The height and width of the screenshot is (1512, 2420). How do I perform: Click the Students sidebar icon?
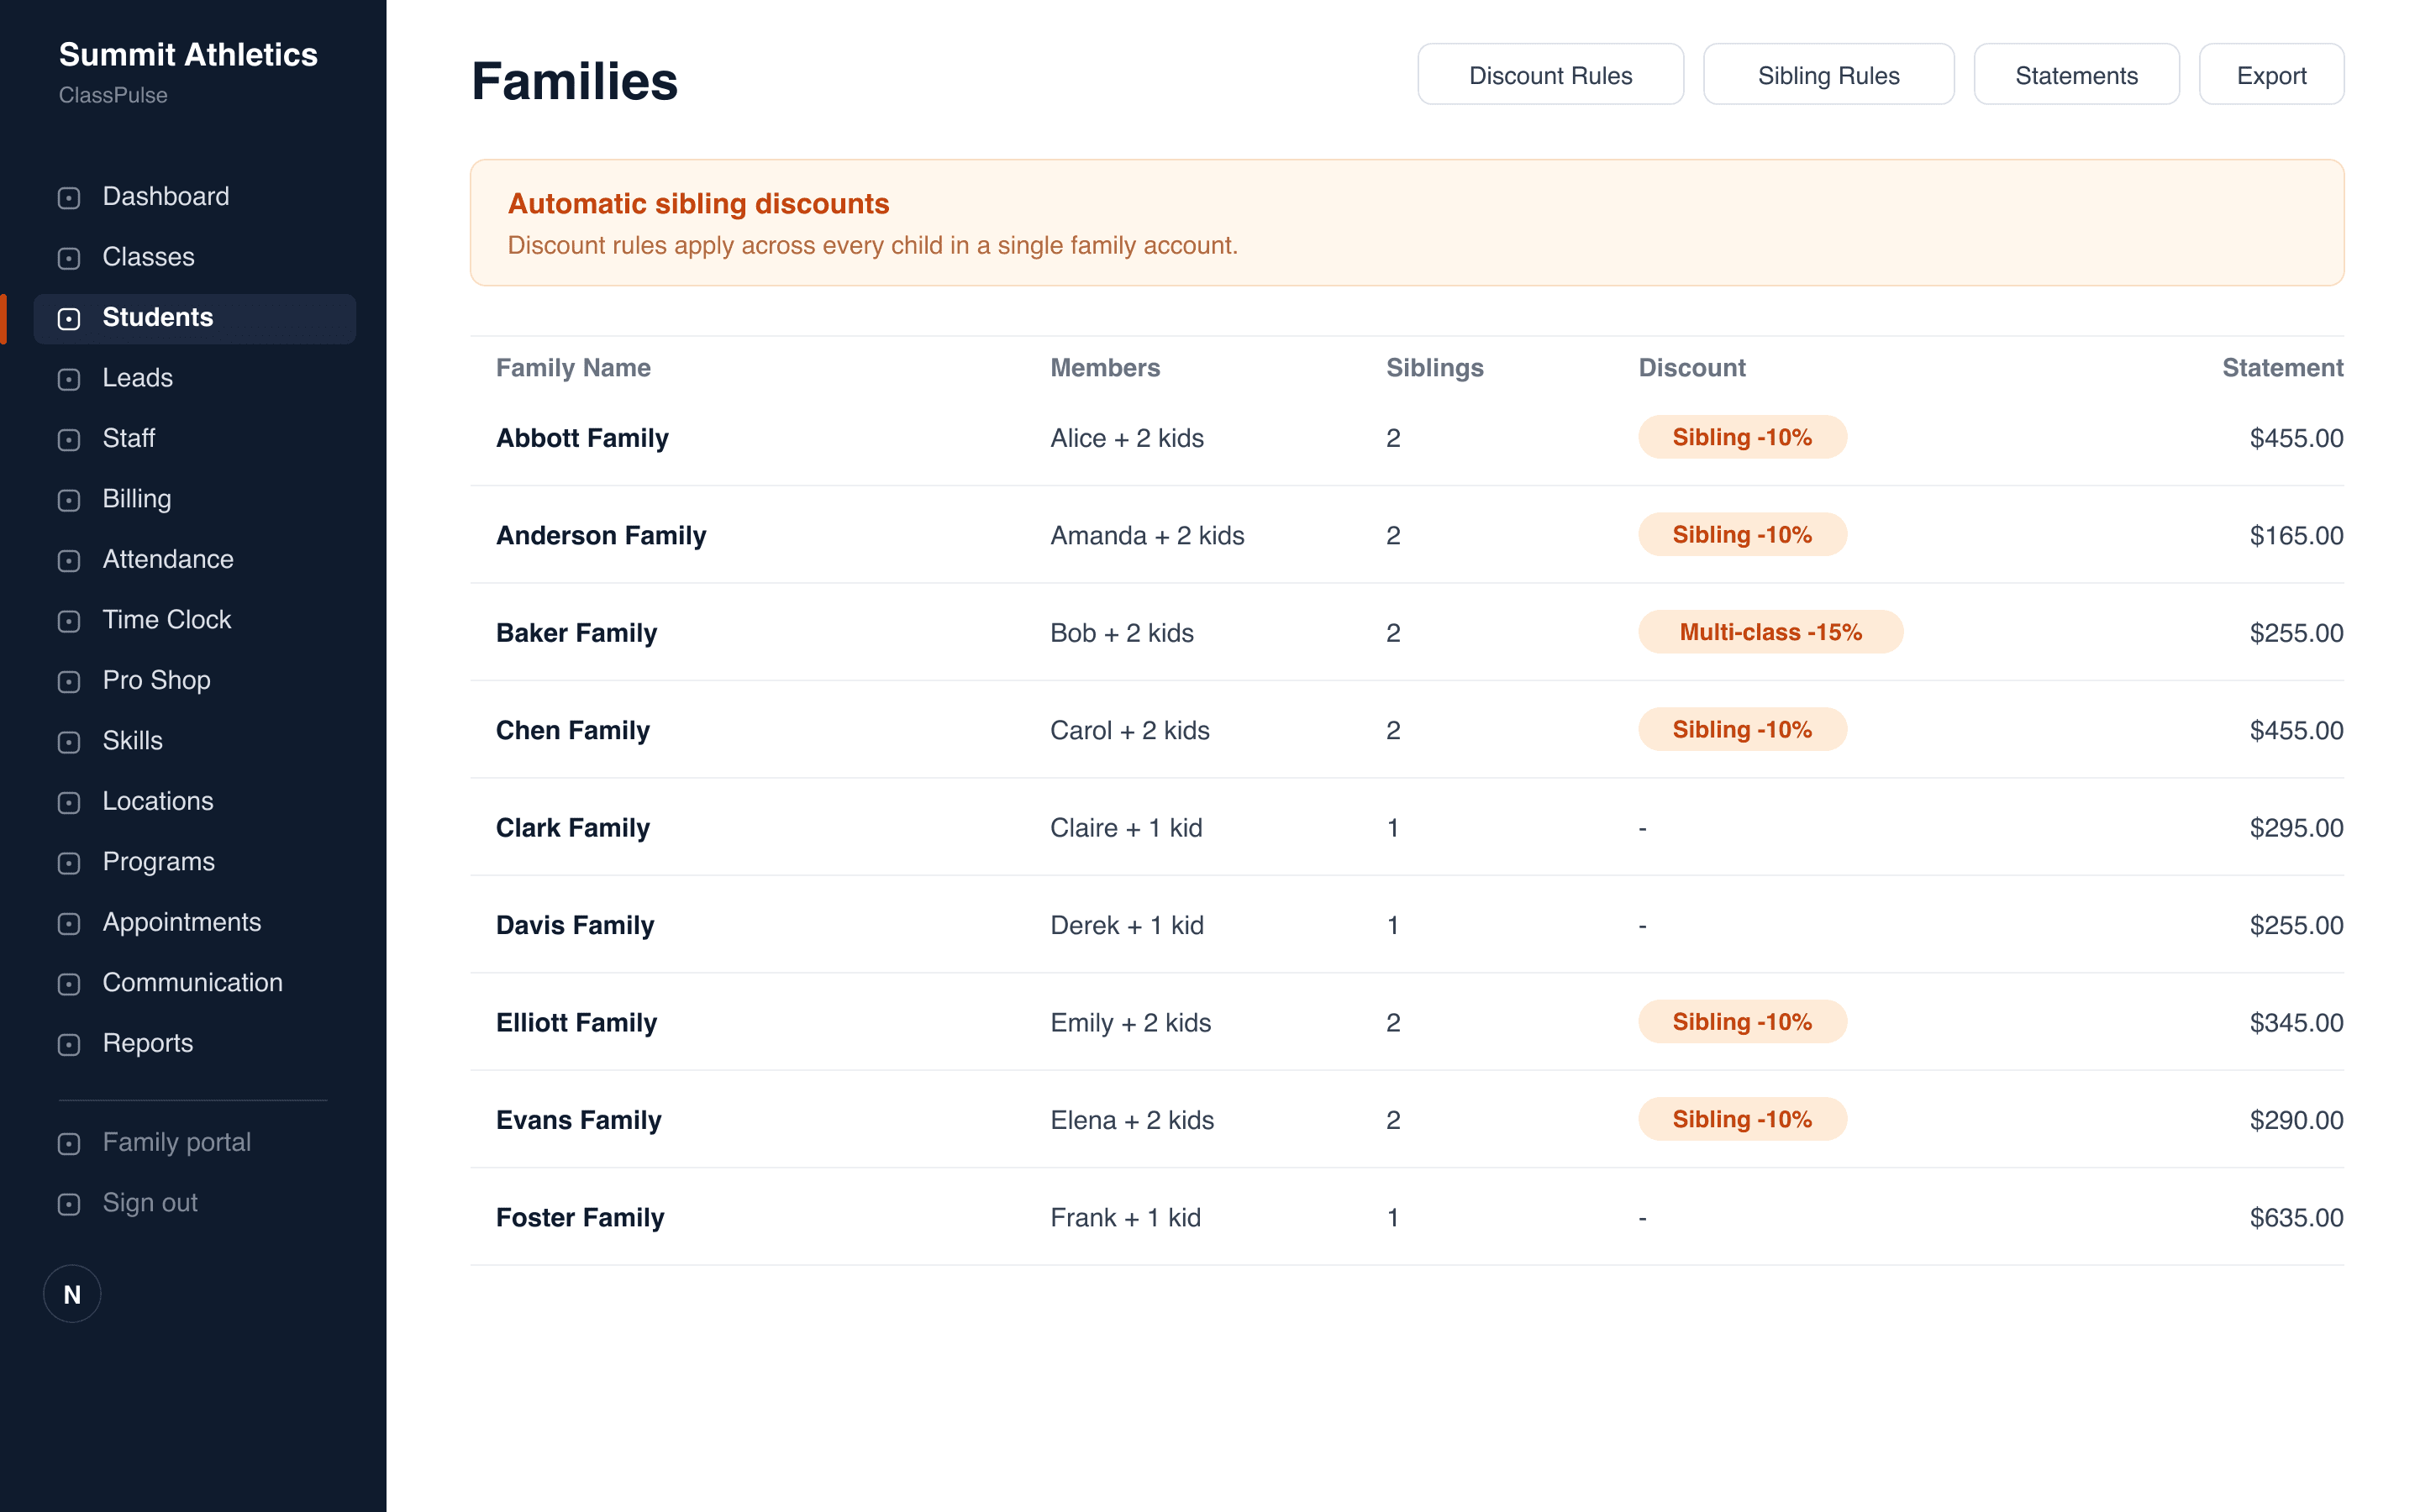[69, 318]
